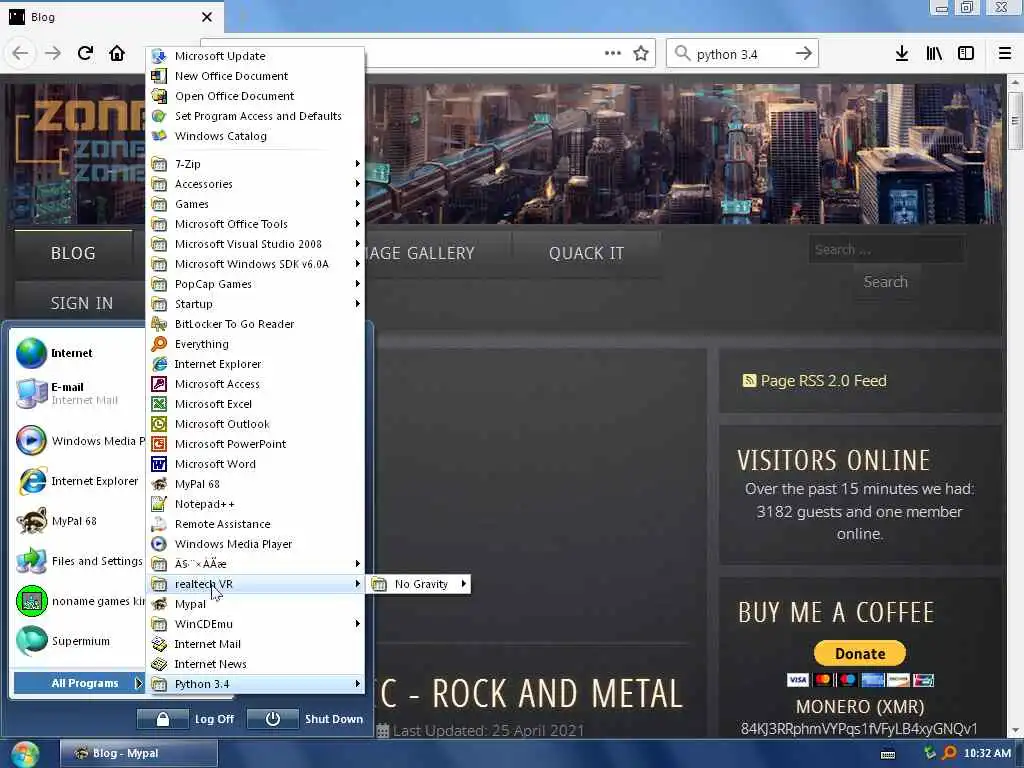Expand the Startup folder
1024x768 pixels.
click(x=256, y=304)
